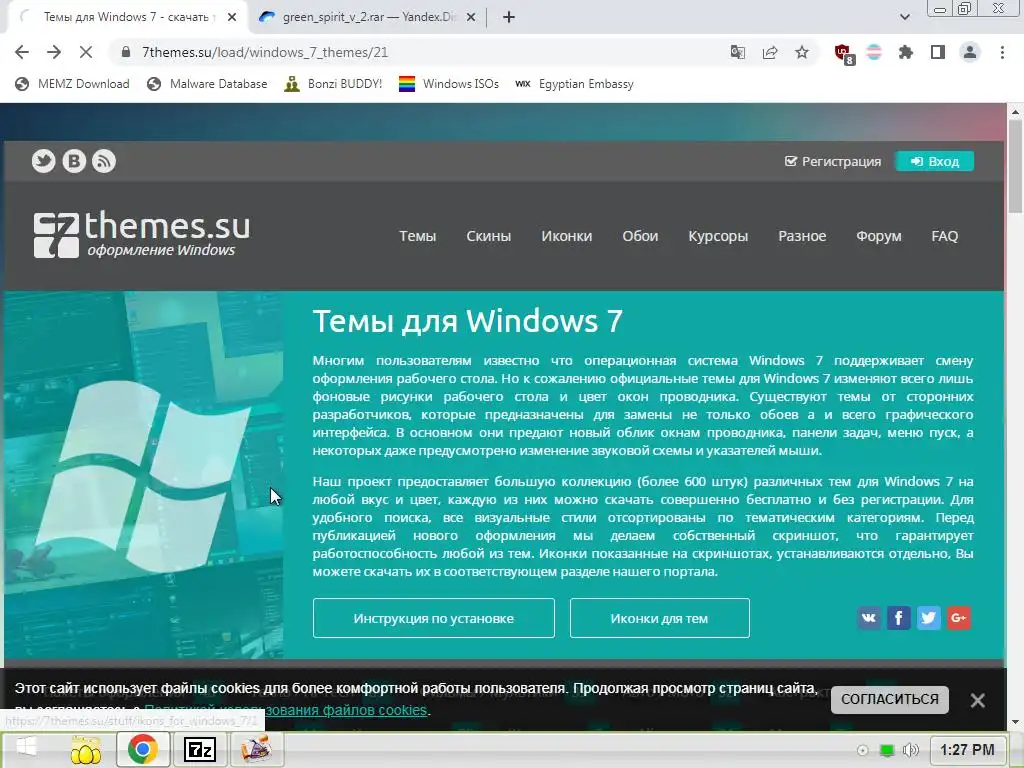This screenshot has width=1024, height=768.
Task: Open the Форум navigation menu item
Action: 878,236
